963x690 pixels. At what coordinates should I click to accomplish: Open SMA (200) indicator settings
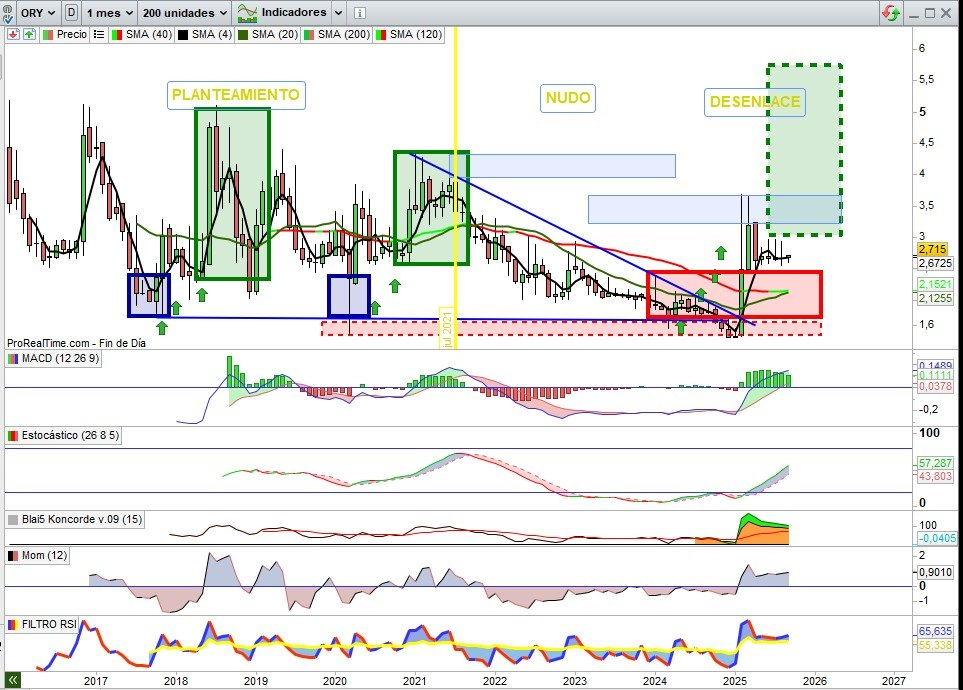coord(337,34)
